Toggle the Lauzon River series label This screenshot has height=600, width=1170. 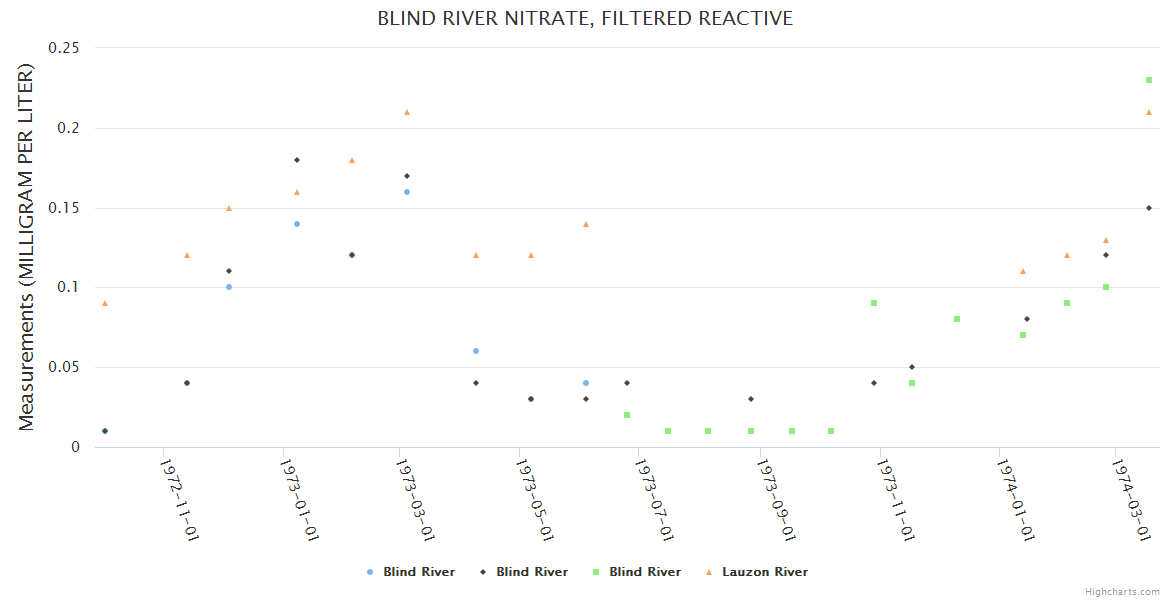click(x=765, y=572)
